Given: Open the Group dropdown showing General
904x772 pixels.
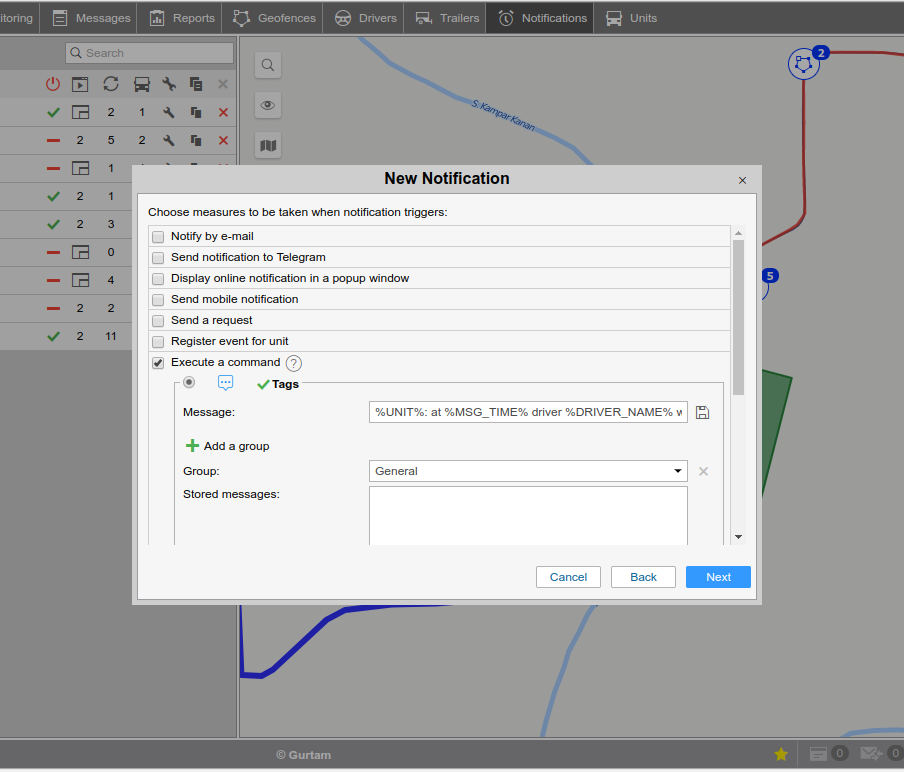Looking at the screenshot, I should point(527,471).
